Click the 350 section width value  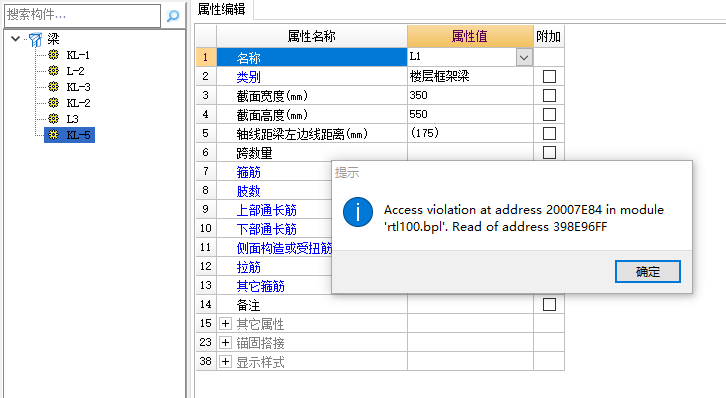pyautogui.click(x=470, y=95)
